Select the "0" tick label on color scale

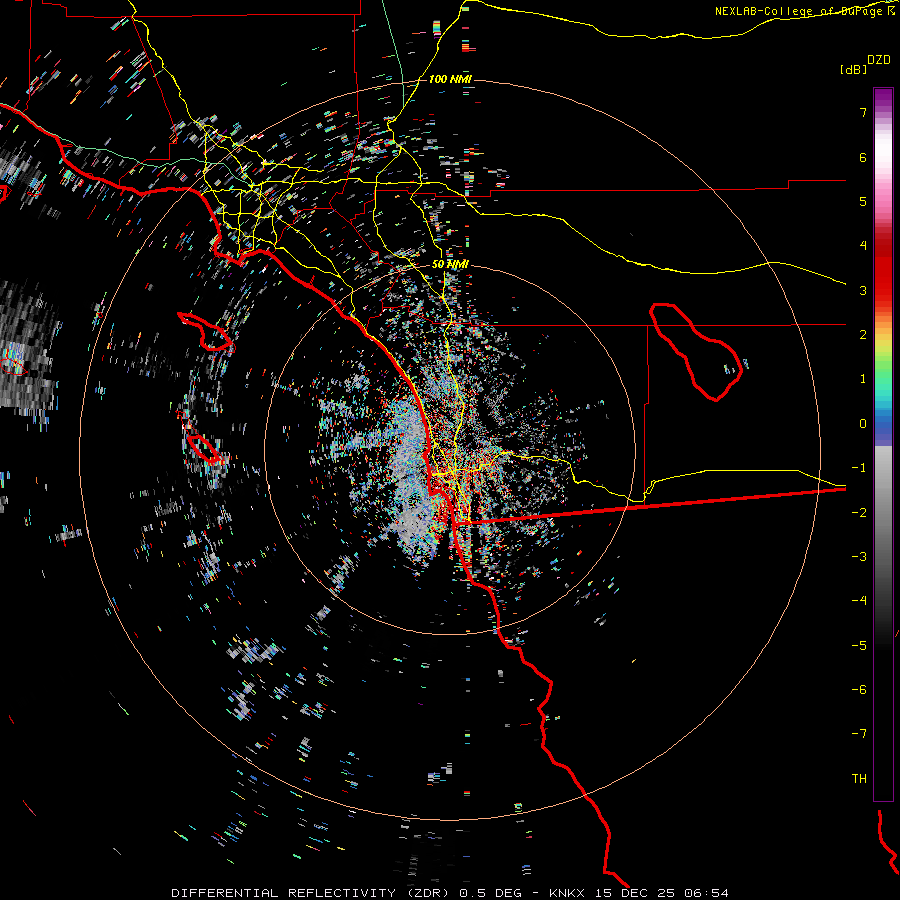click(863, 424)
